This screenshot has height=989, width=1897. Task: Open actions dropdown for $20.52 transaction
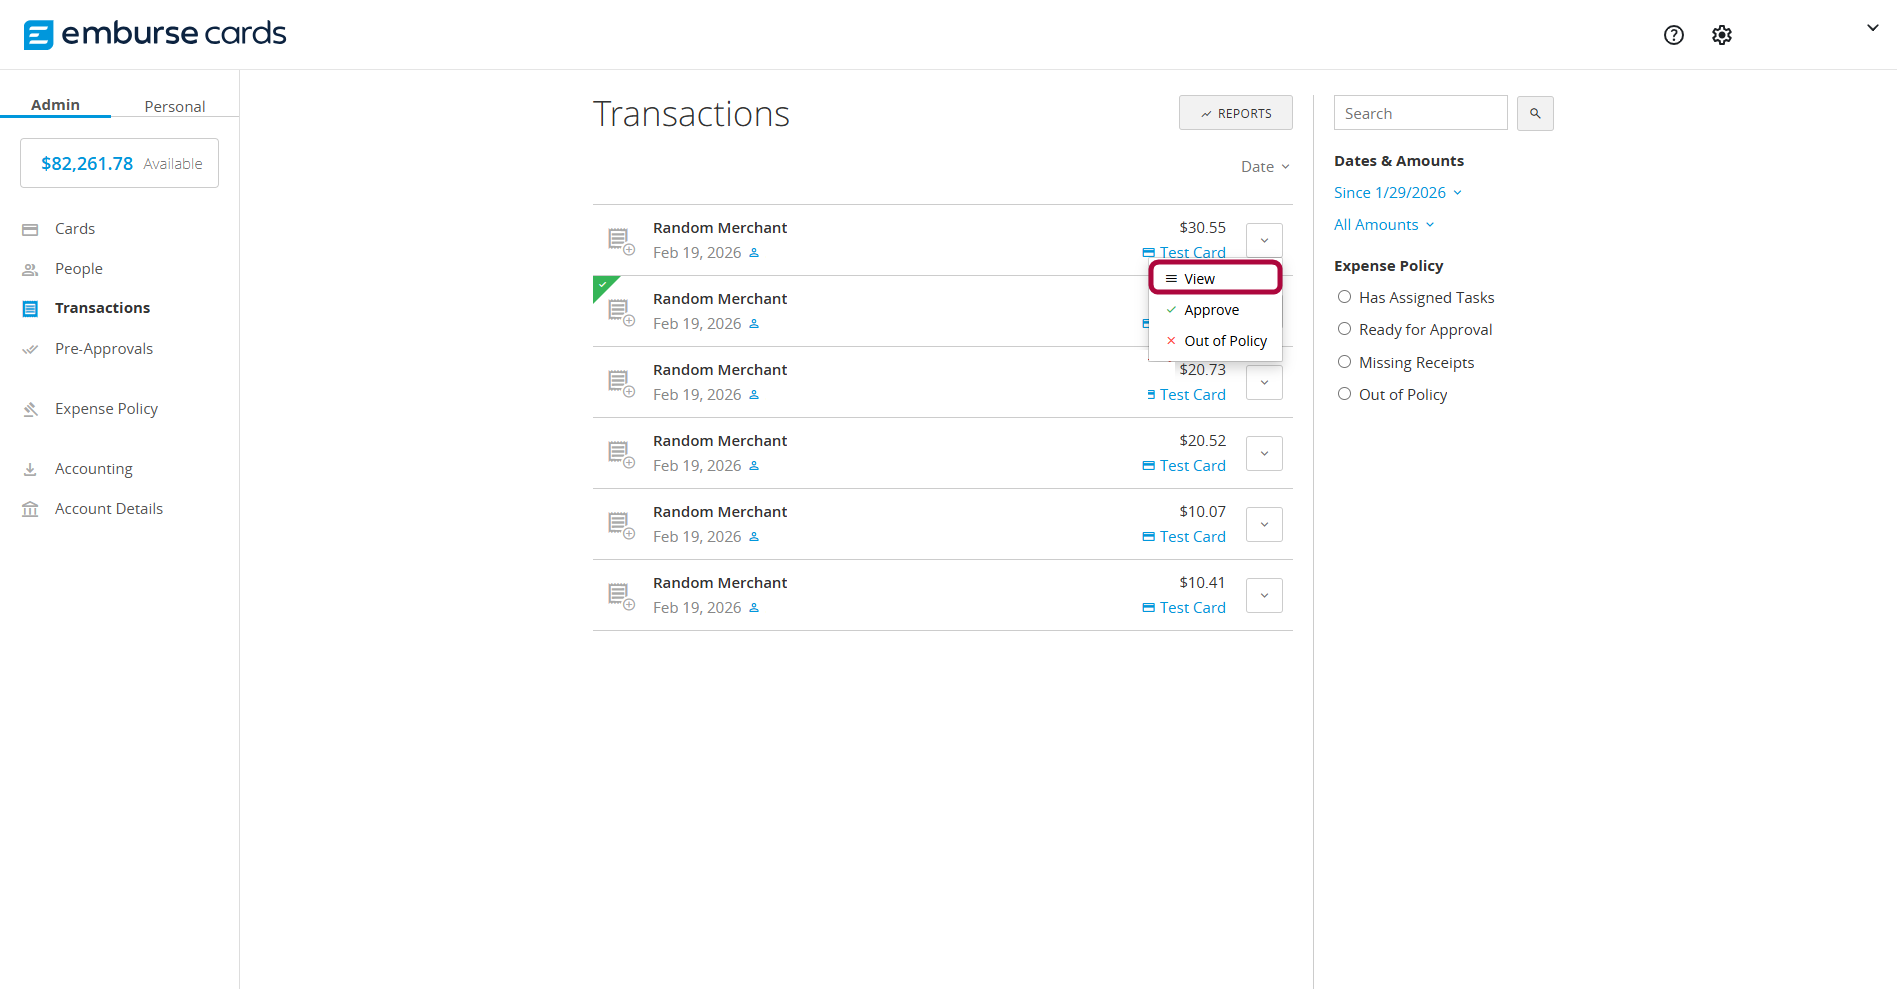click(x=1264, y=454)
